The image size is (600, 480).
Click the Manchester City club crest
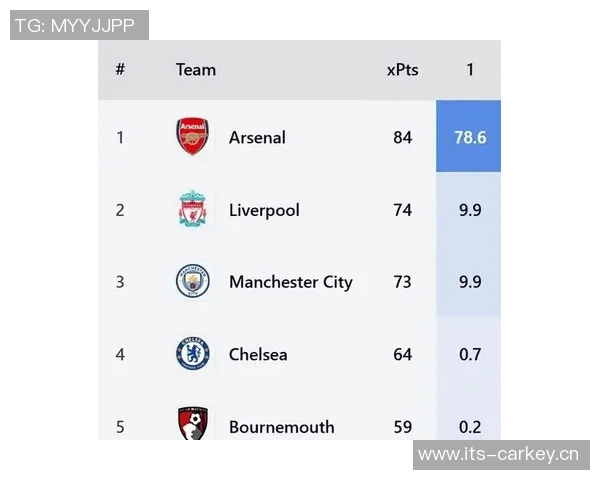(x=193, y=282)
